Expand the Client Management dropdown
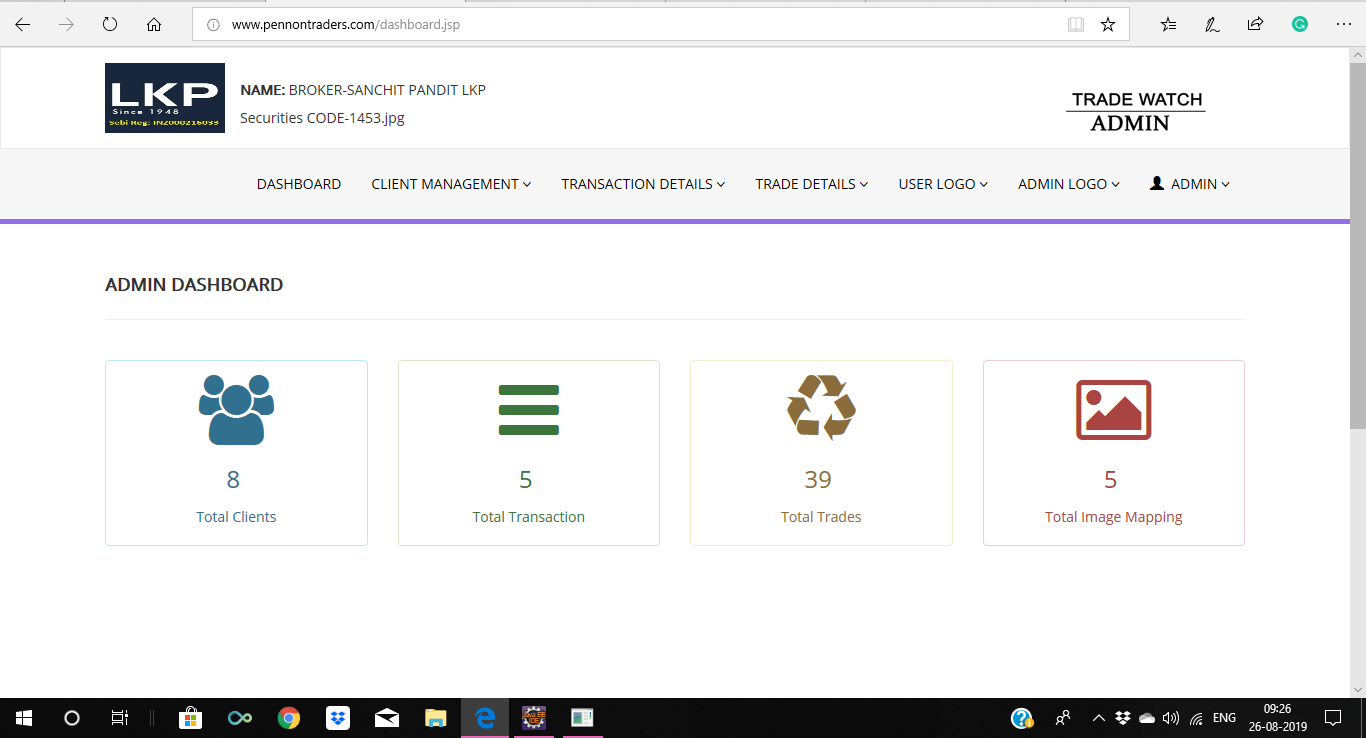Image resolution: width=1366 pixels, height=738 pixels. 451,184
